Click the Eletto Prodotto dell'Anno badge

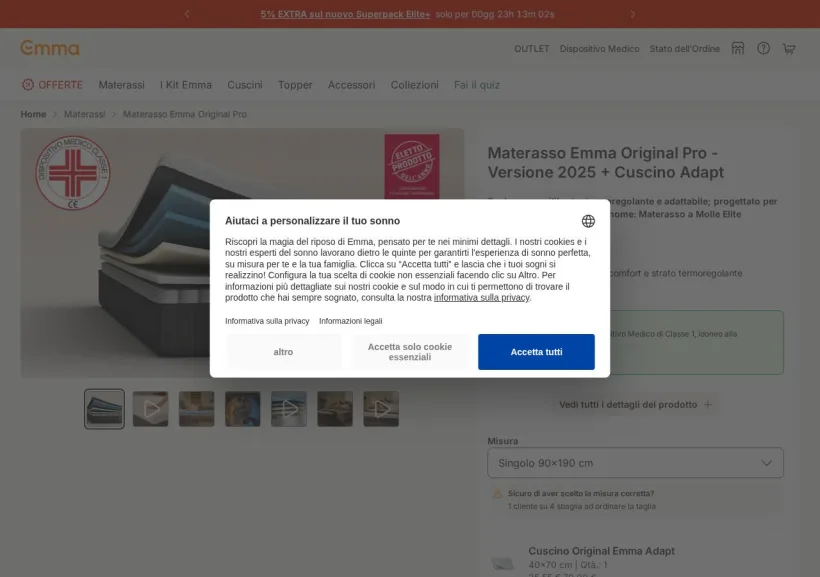pyautogui.click(x=412, y=166)
